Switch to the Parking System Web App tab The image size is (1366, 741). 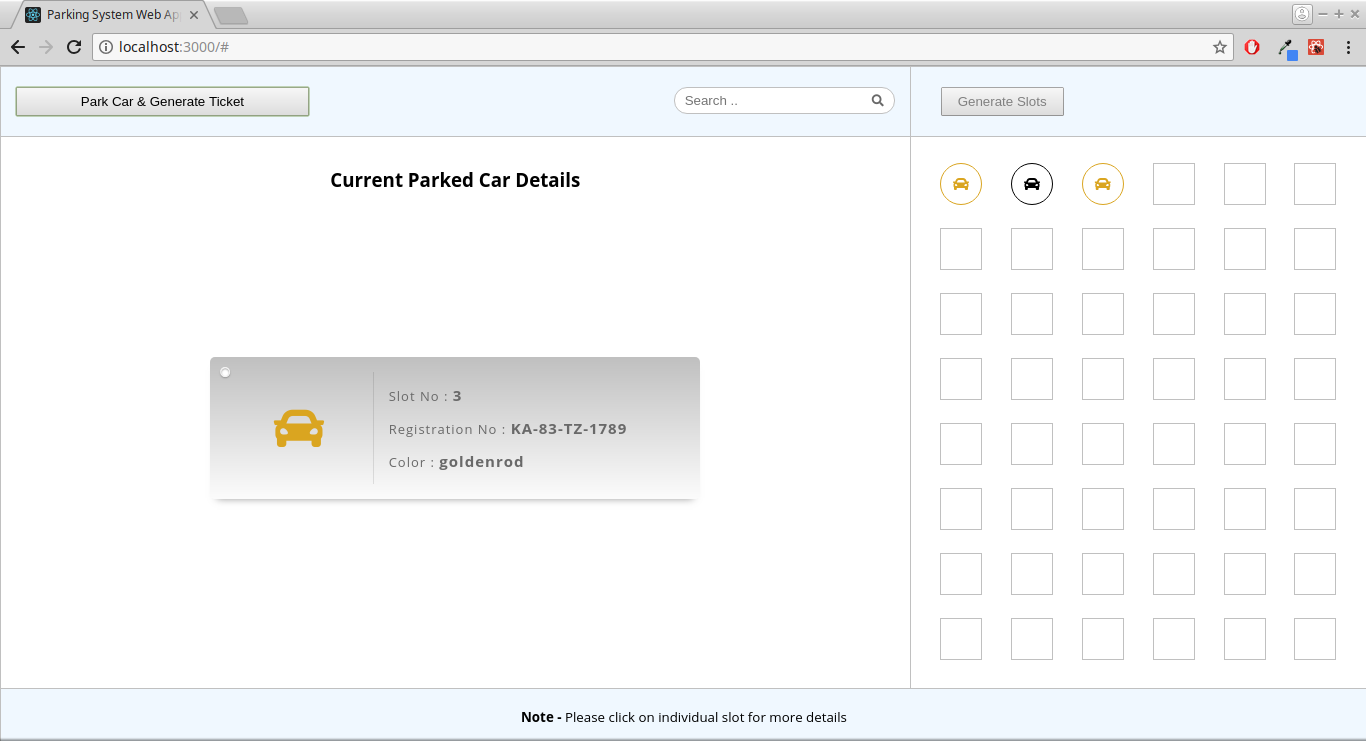110,14
